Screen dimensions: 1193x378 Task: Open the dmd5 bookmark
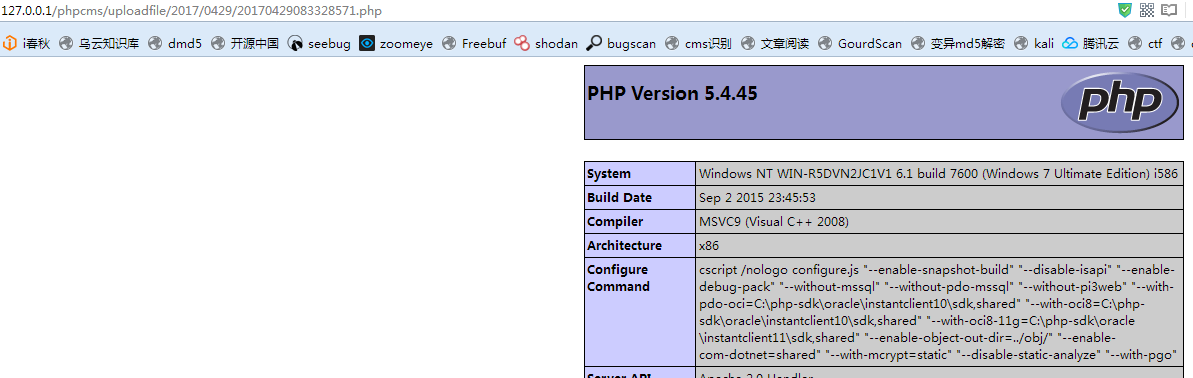[x=175, y=43]
